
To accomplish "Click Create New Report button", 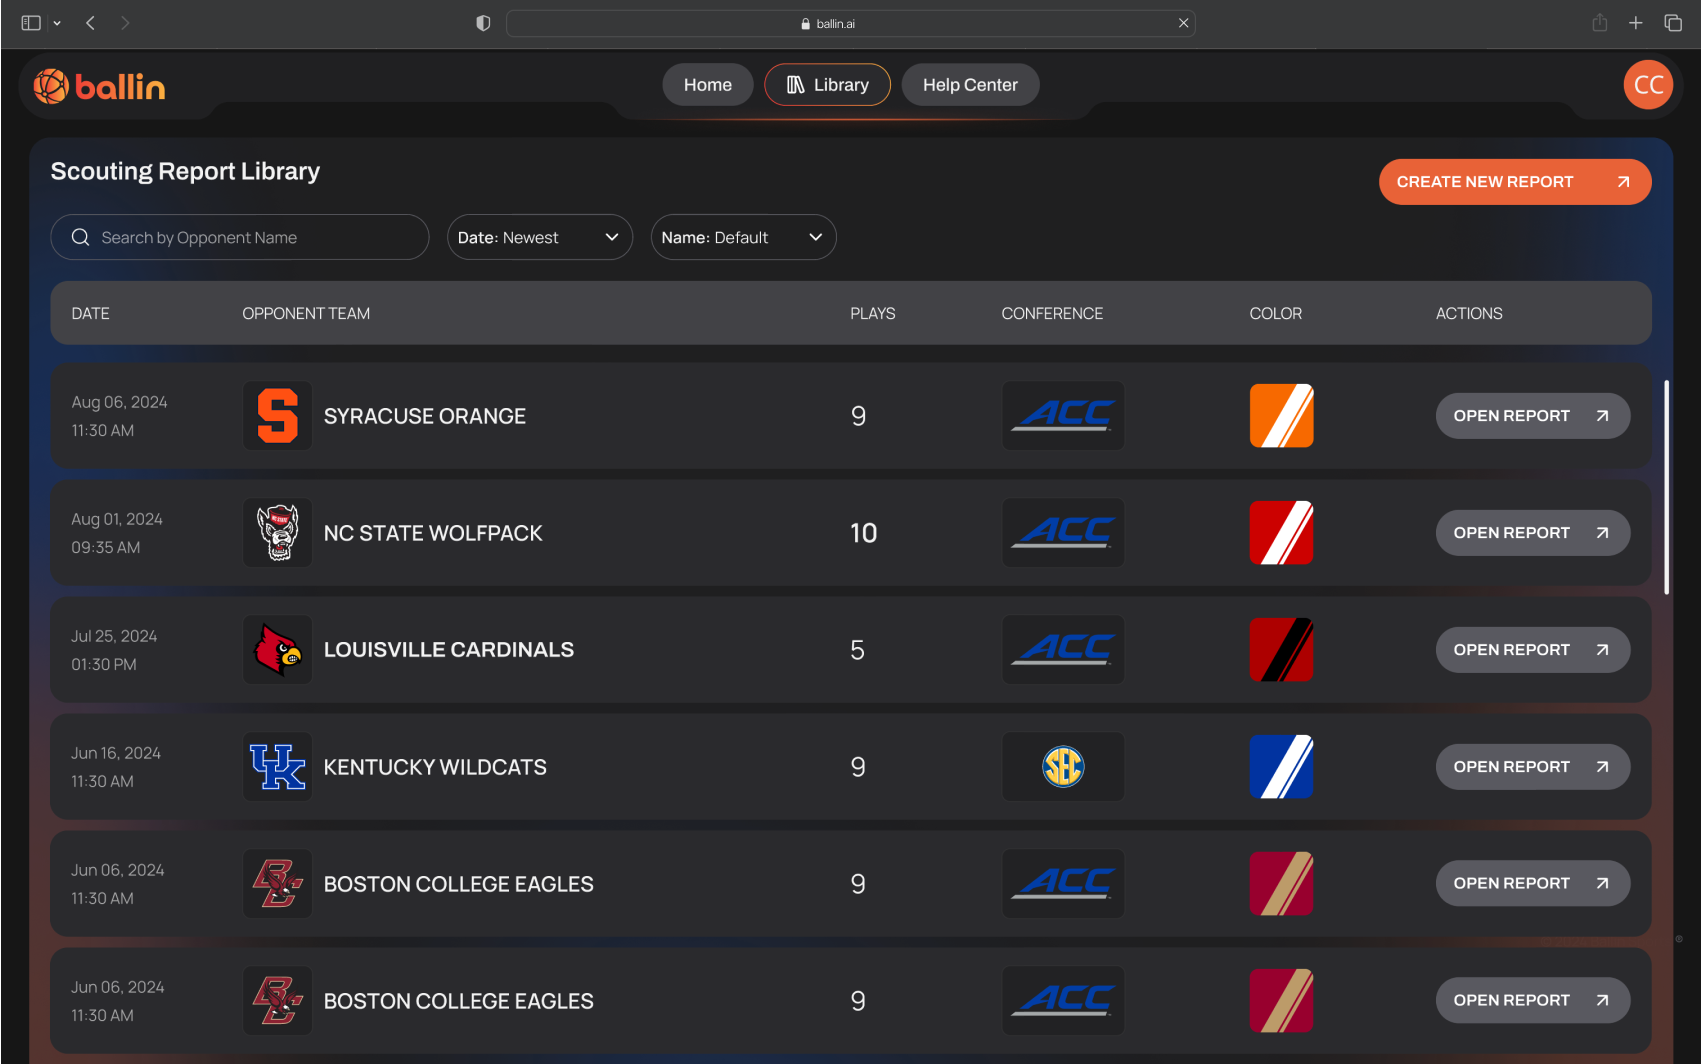I will (1515, 182).
